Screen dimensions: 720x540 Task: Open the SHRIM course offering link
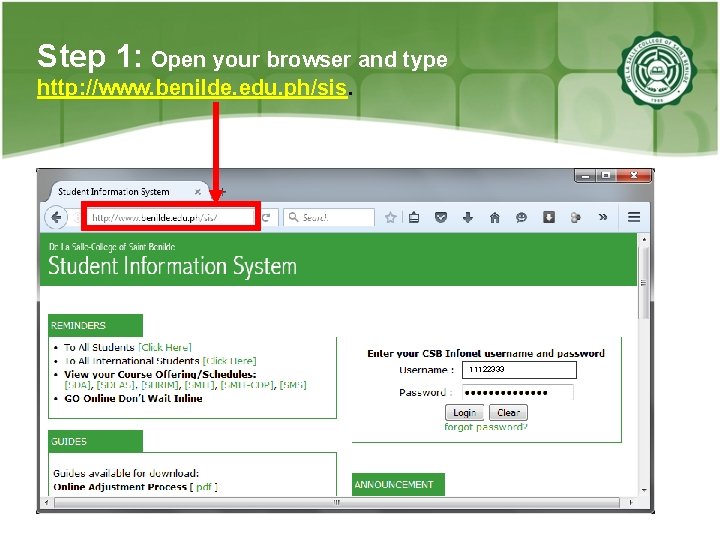[160, 385]
